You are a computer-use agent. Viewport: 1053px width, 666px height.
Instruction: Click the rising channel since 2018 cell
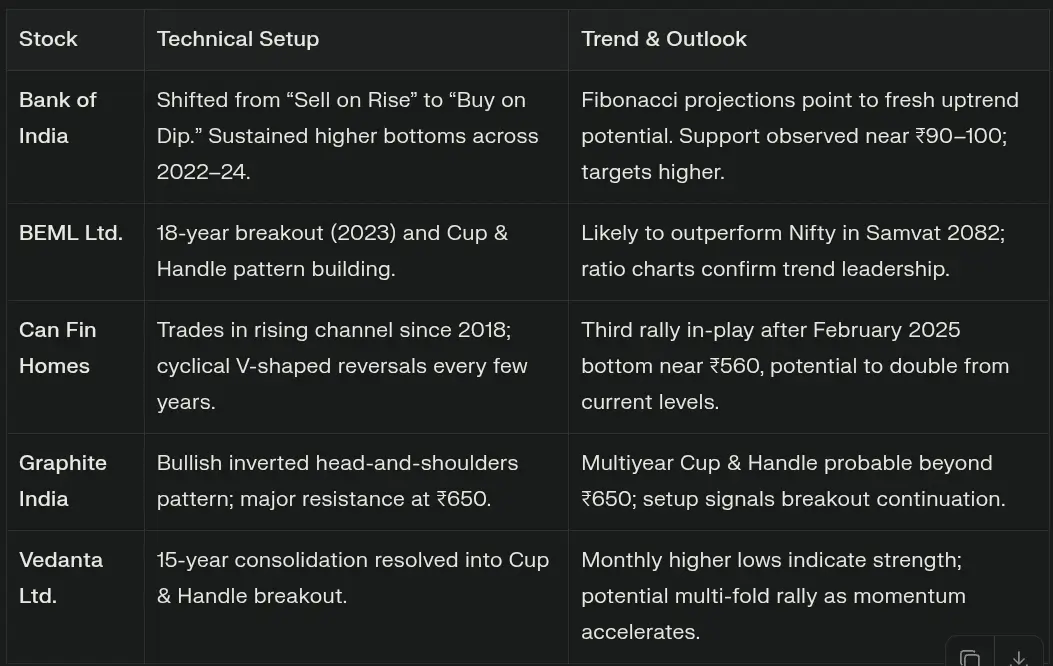pos(341,366)
